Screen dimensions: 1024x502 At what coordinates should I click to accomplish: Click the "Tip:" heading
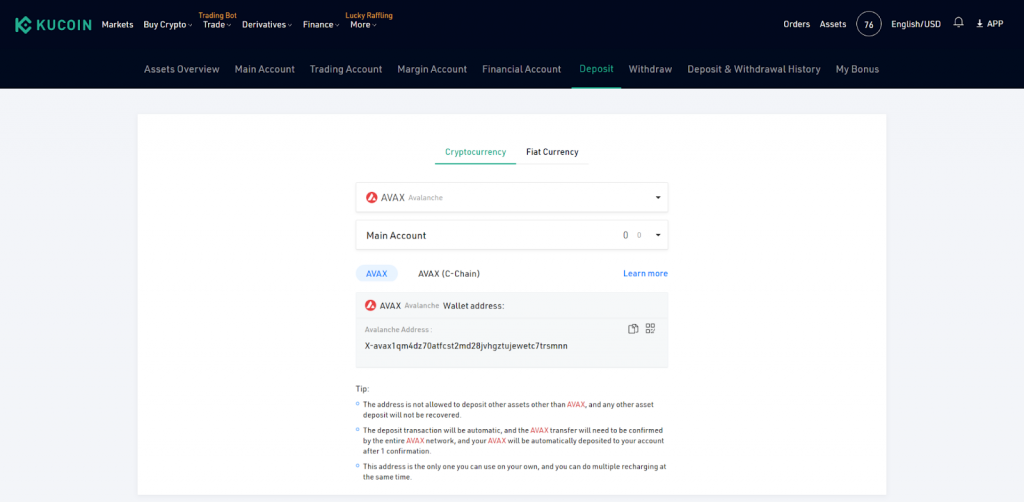(362, 389)
